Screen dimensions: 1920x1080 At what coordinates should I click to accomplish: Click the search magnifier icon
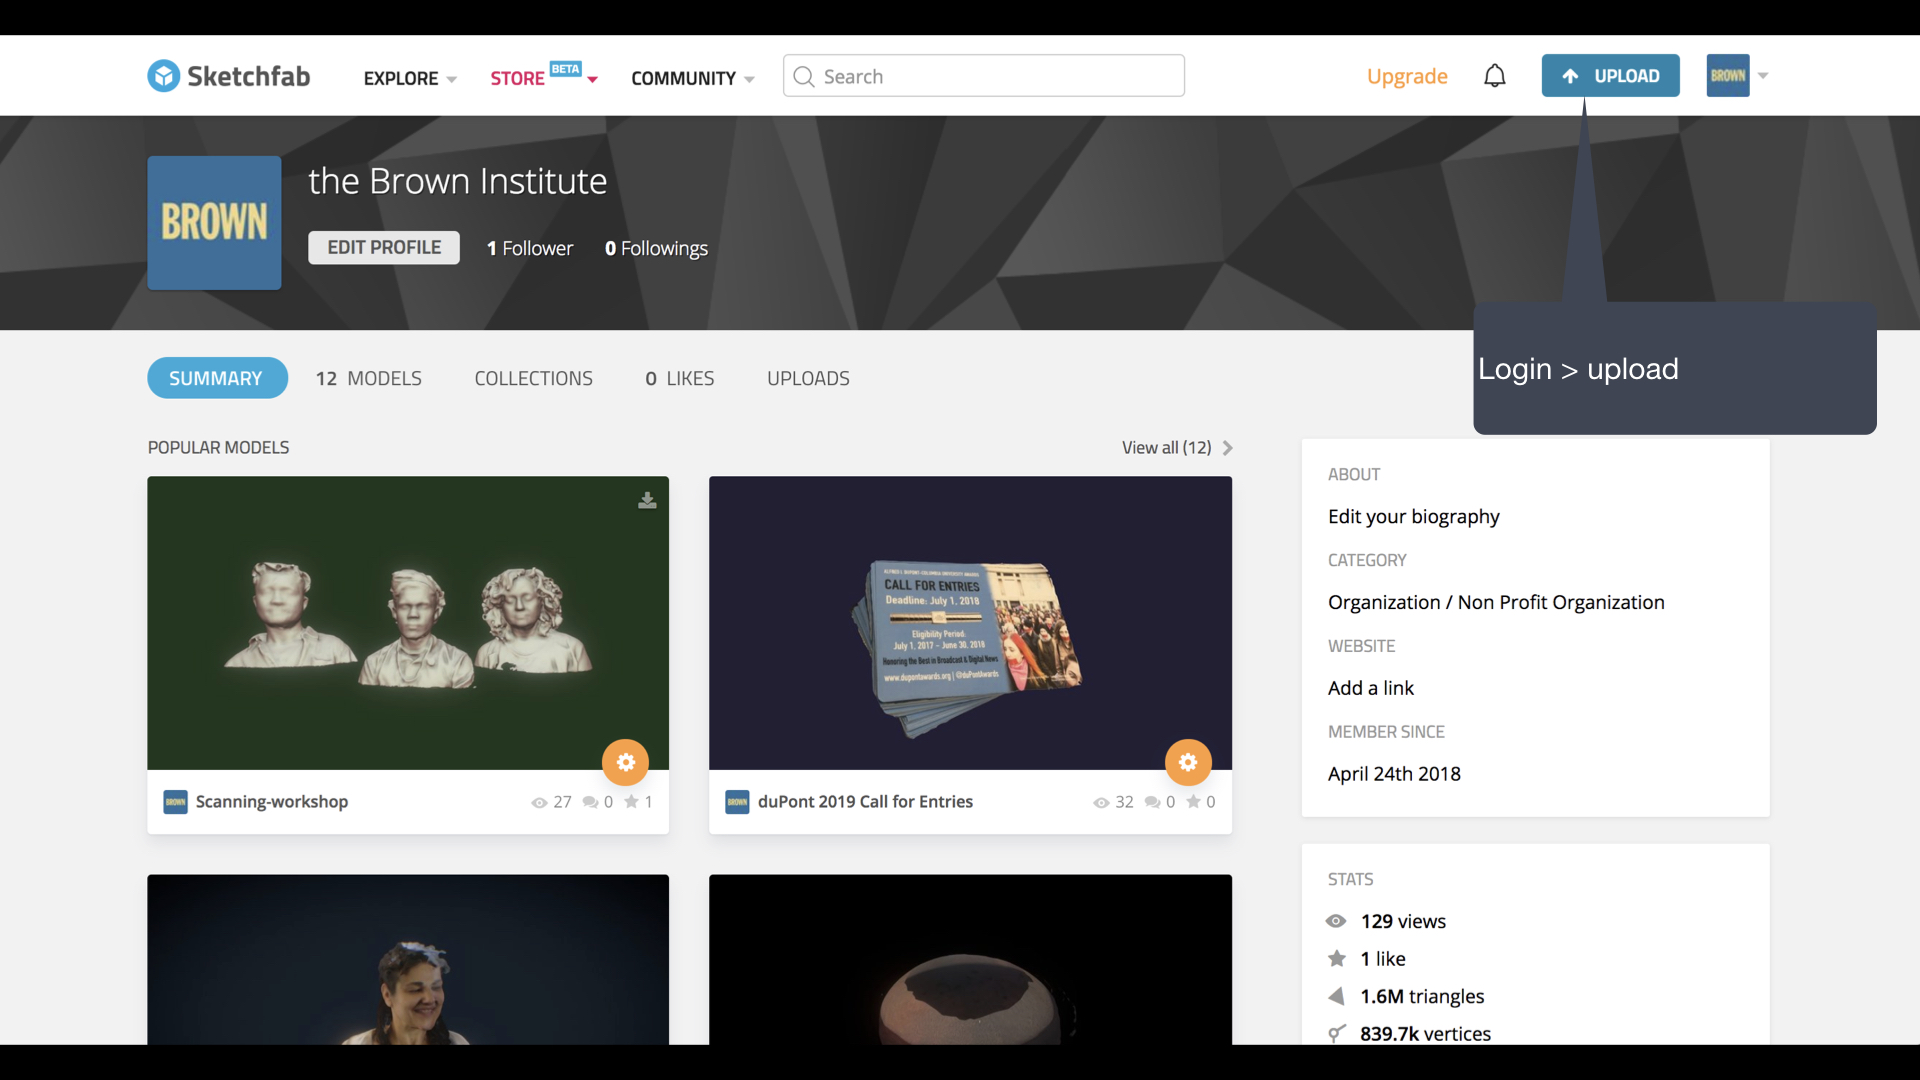click(x=804, y=77)
